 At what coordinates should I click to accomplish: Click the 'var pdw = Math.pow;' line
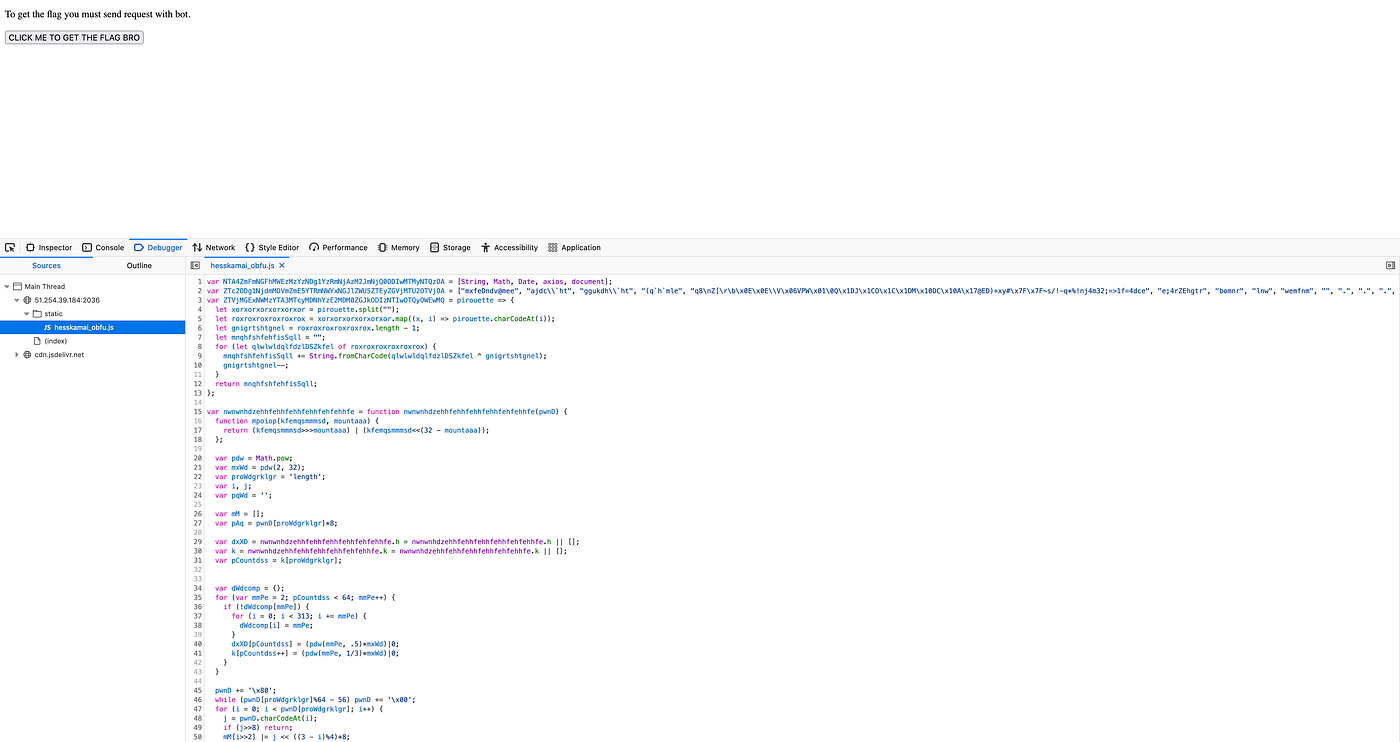pyautogui.click(x=252, y=458)
